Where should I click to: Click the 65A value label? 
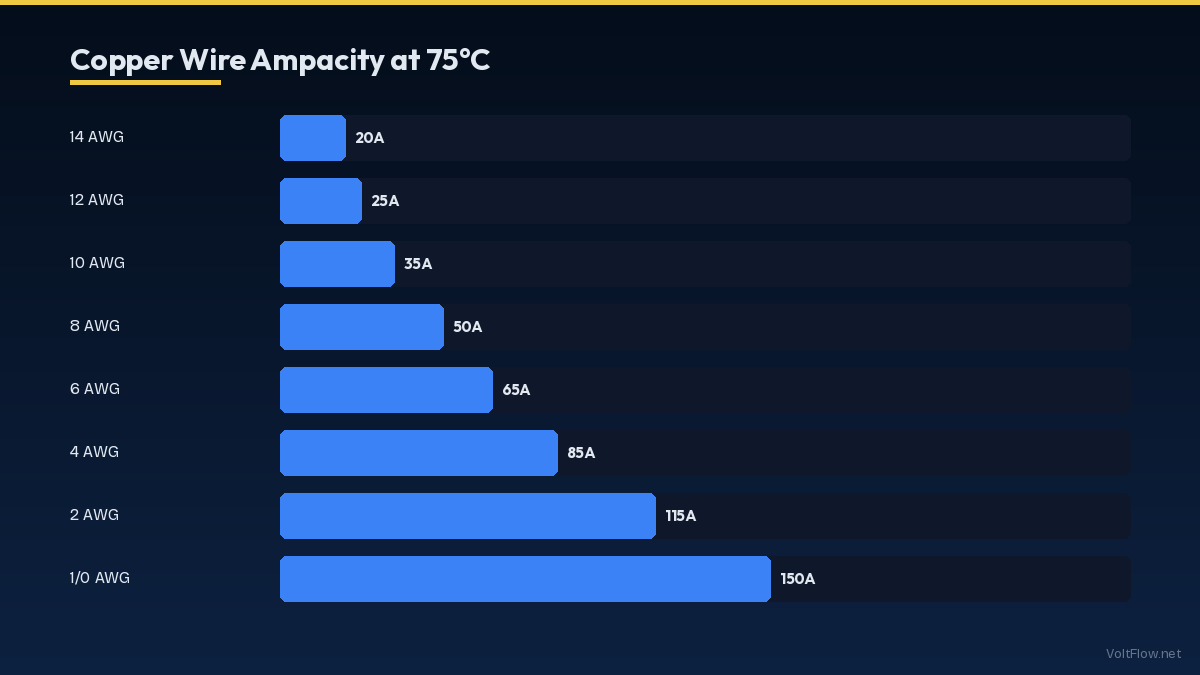[516, 390]
